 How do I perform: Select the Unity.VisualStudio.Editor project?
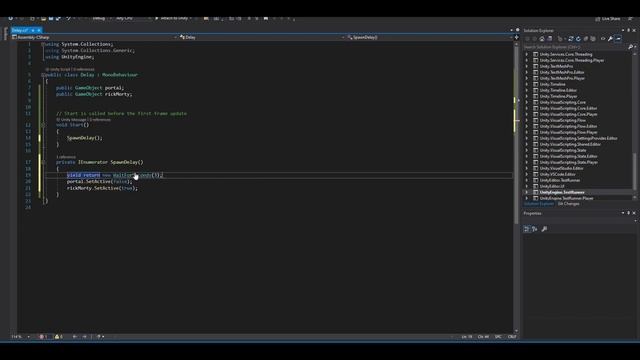[562, 168]
